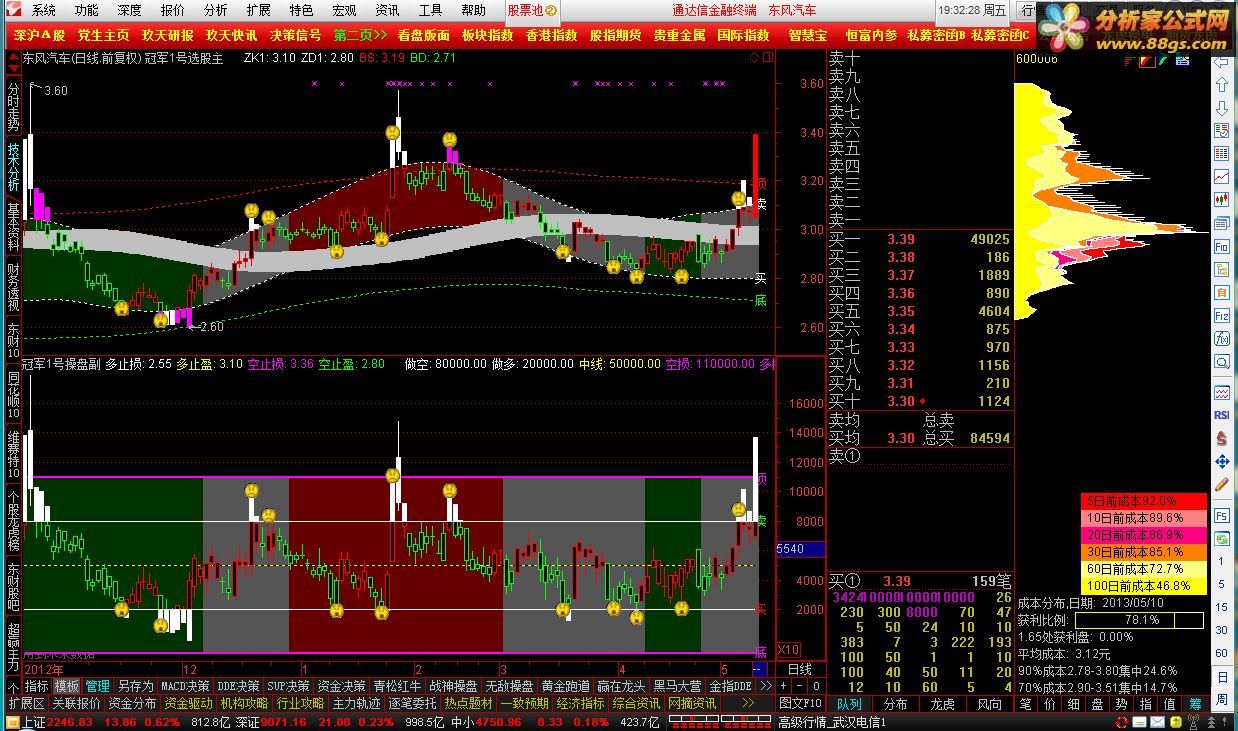Open the 分析 menu
Viewport: 1238px width, 731px height.
(x=215, y=10)
